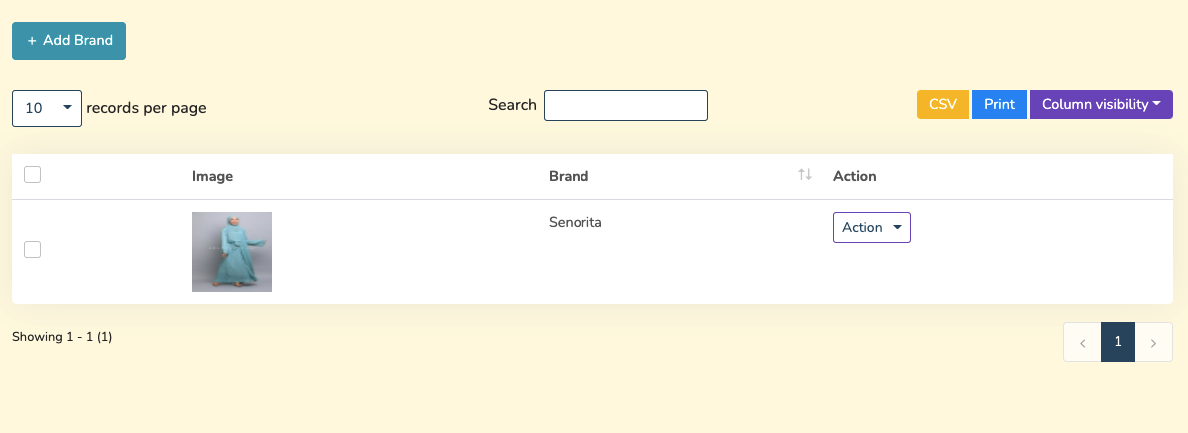Open the Action dropdown for Senorita

pos(871,228)
